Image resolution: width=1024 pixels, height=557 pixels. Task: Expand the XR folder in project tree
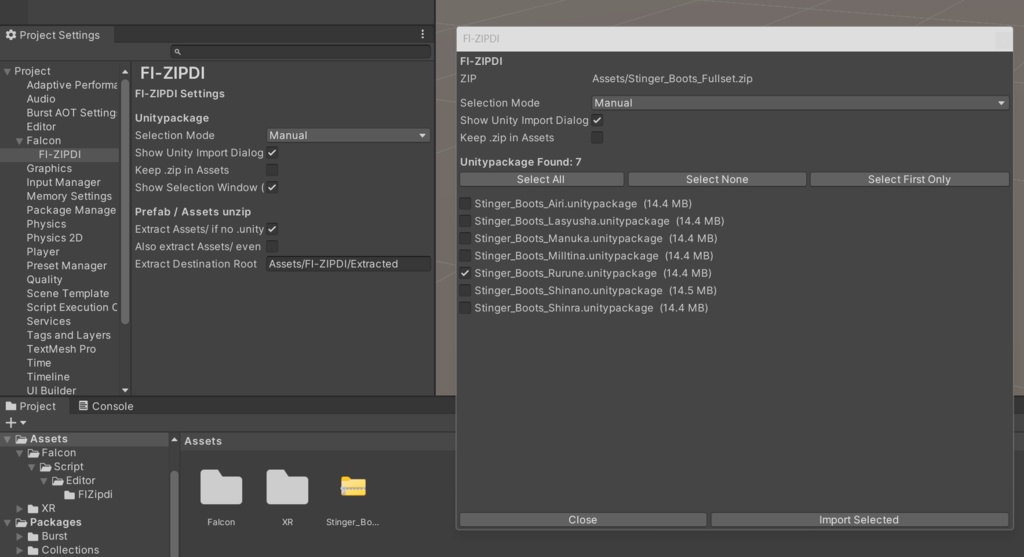coord(20,508)
